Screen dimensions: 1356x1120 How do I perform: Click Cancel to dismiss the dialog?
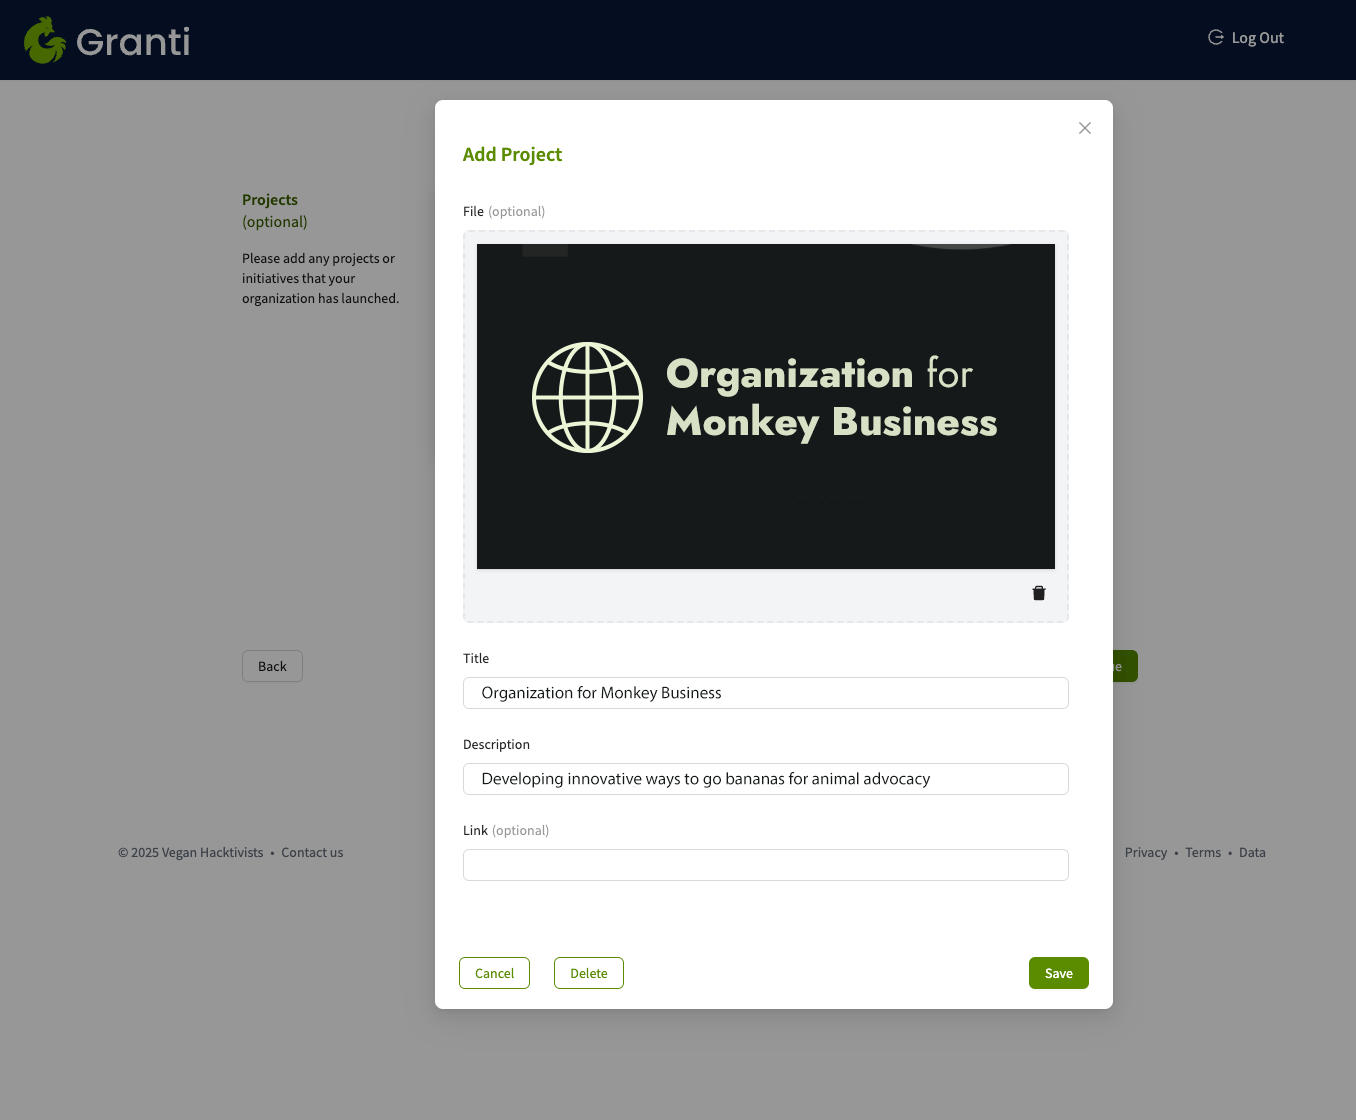(x=494, y=972)
